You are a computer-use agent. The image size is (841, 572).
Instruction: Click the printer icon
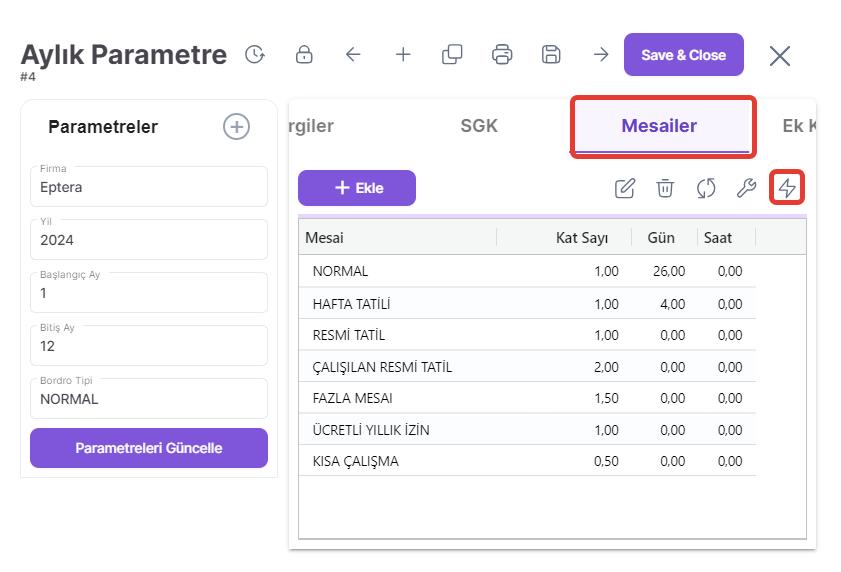pyautogui.click(x=502, y=55)
